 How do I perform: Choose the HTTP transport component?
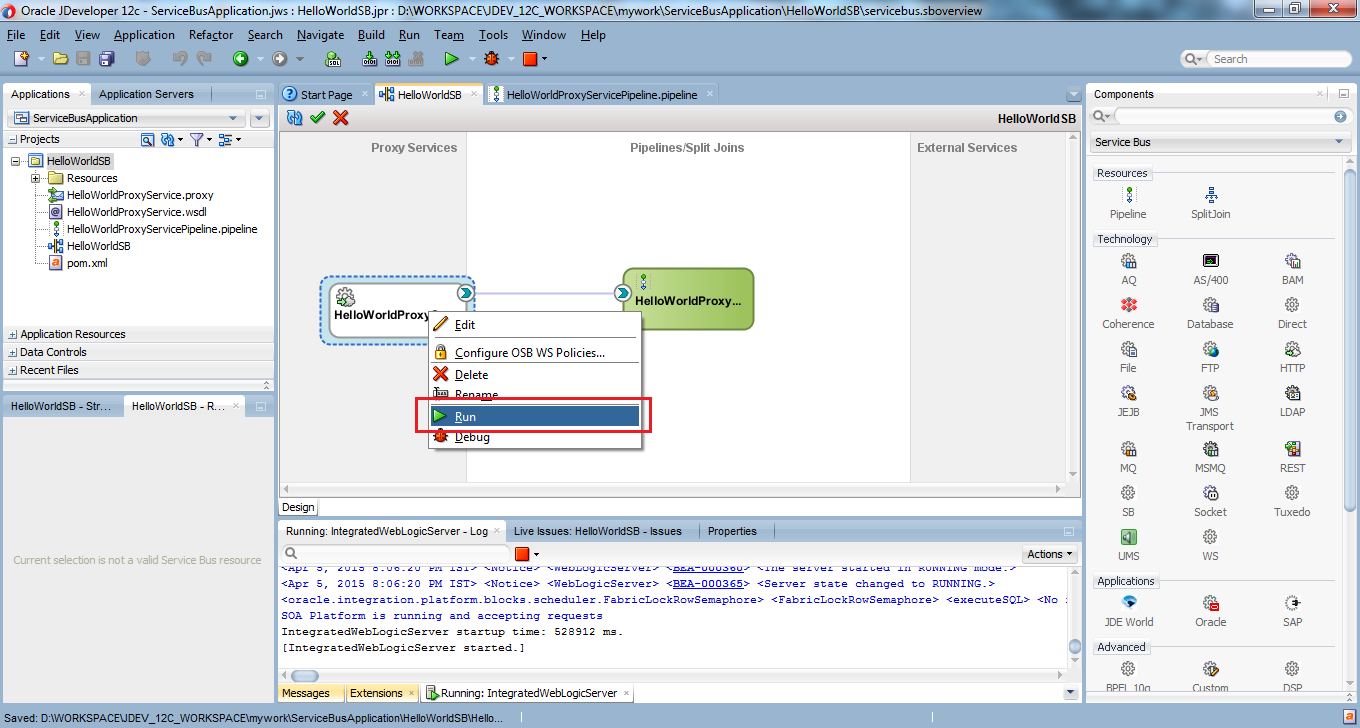tap(1292, 357)
